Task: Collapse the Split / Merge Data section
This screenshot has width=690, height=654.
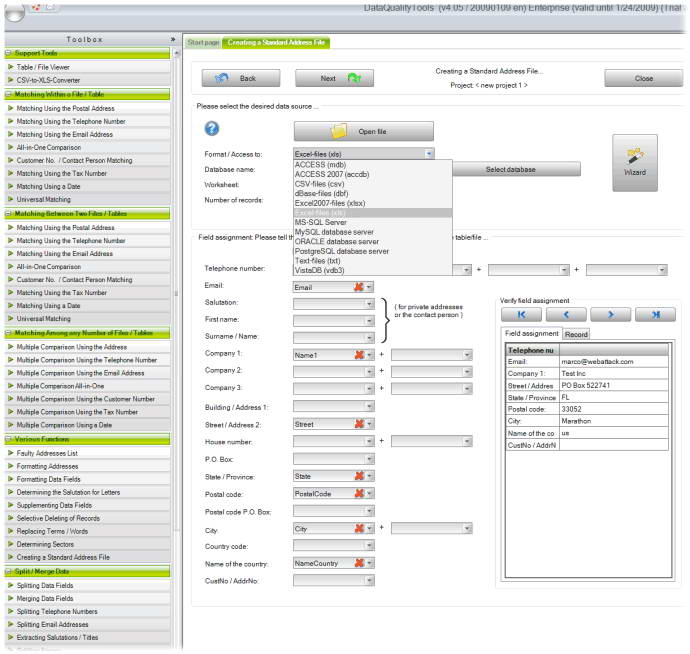Action: point(8,572)
